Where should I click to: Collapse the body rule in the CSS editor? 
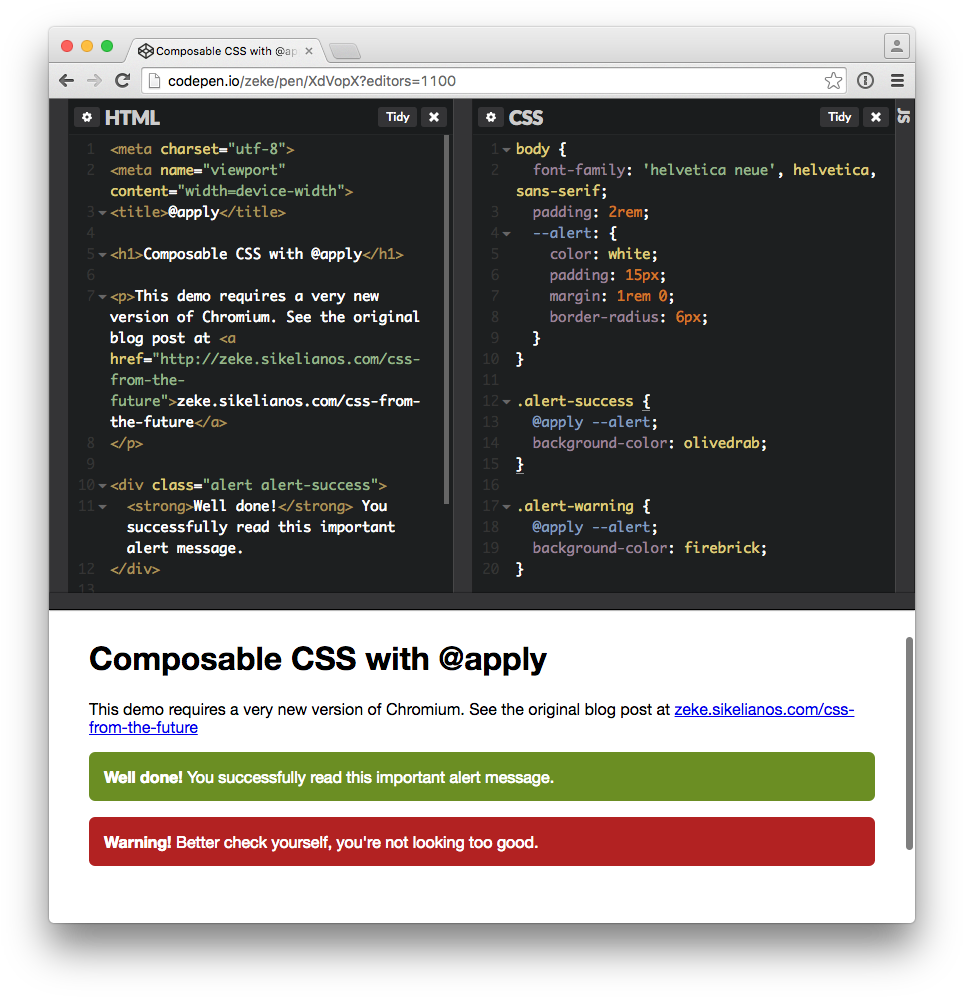click(505, 148)
